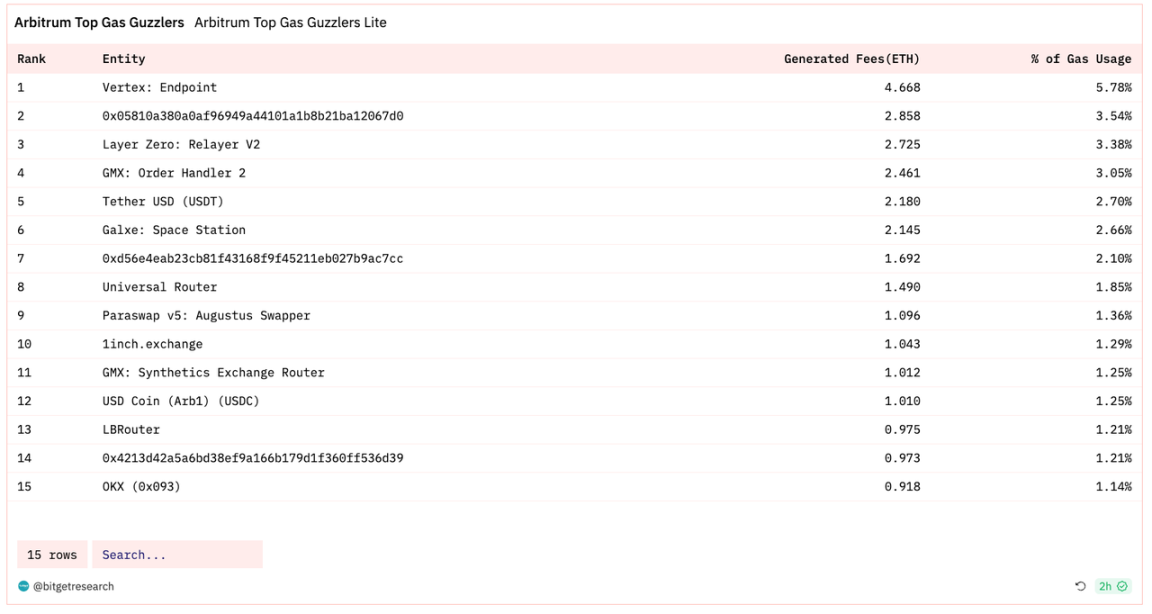
Task: Click the 2.180 generated fees value
Action: [x=902, y=201]
